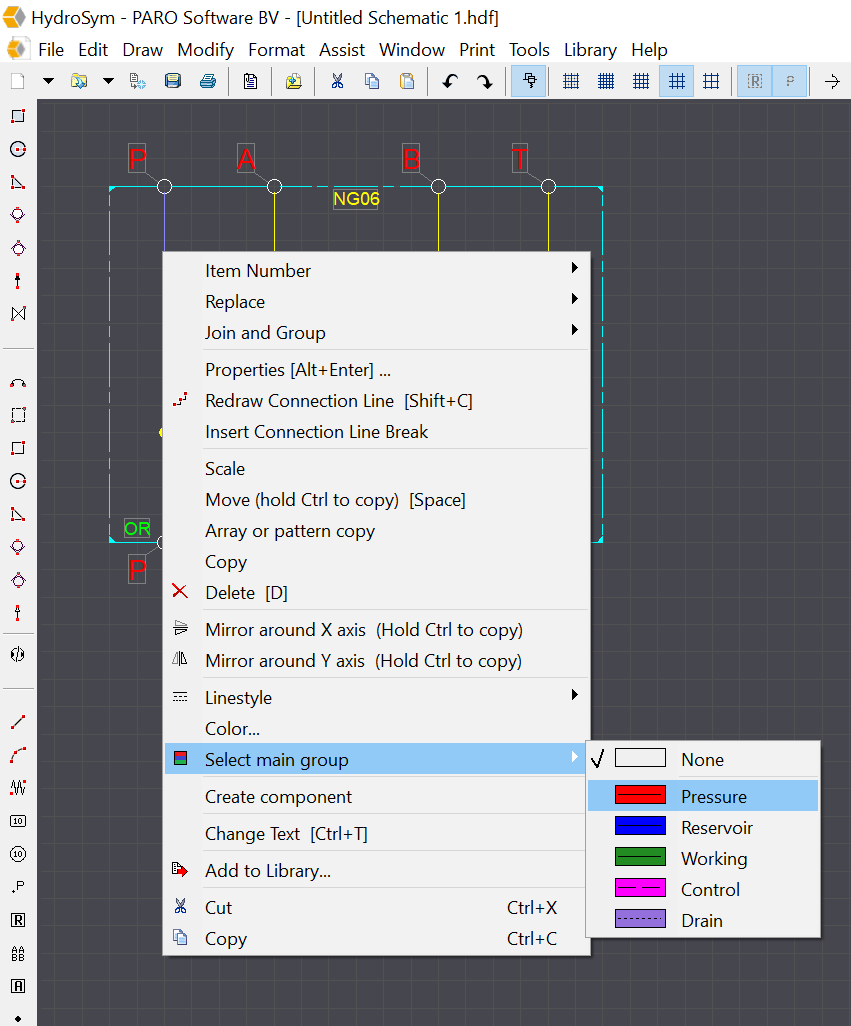Toggle the highlighted P button in top toolbar
This screenshot has width=851, height=1026.
[790, 81]
